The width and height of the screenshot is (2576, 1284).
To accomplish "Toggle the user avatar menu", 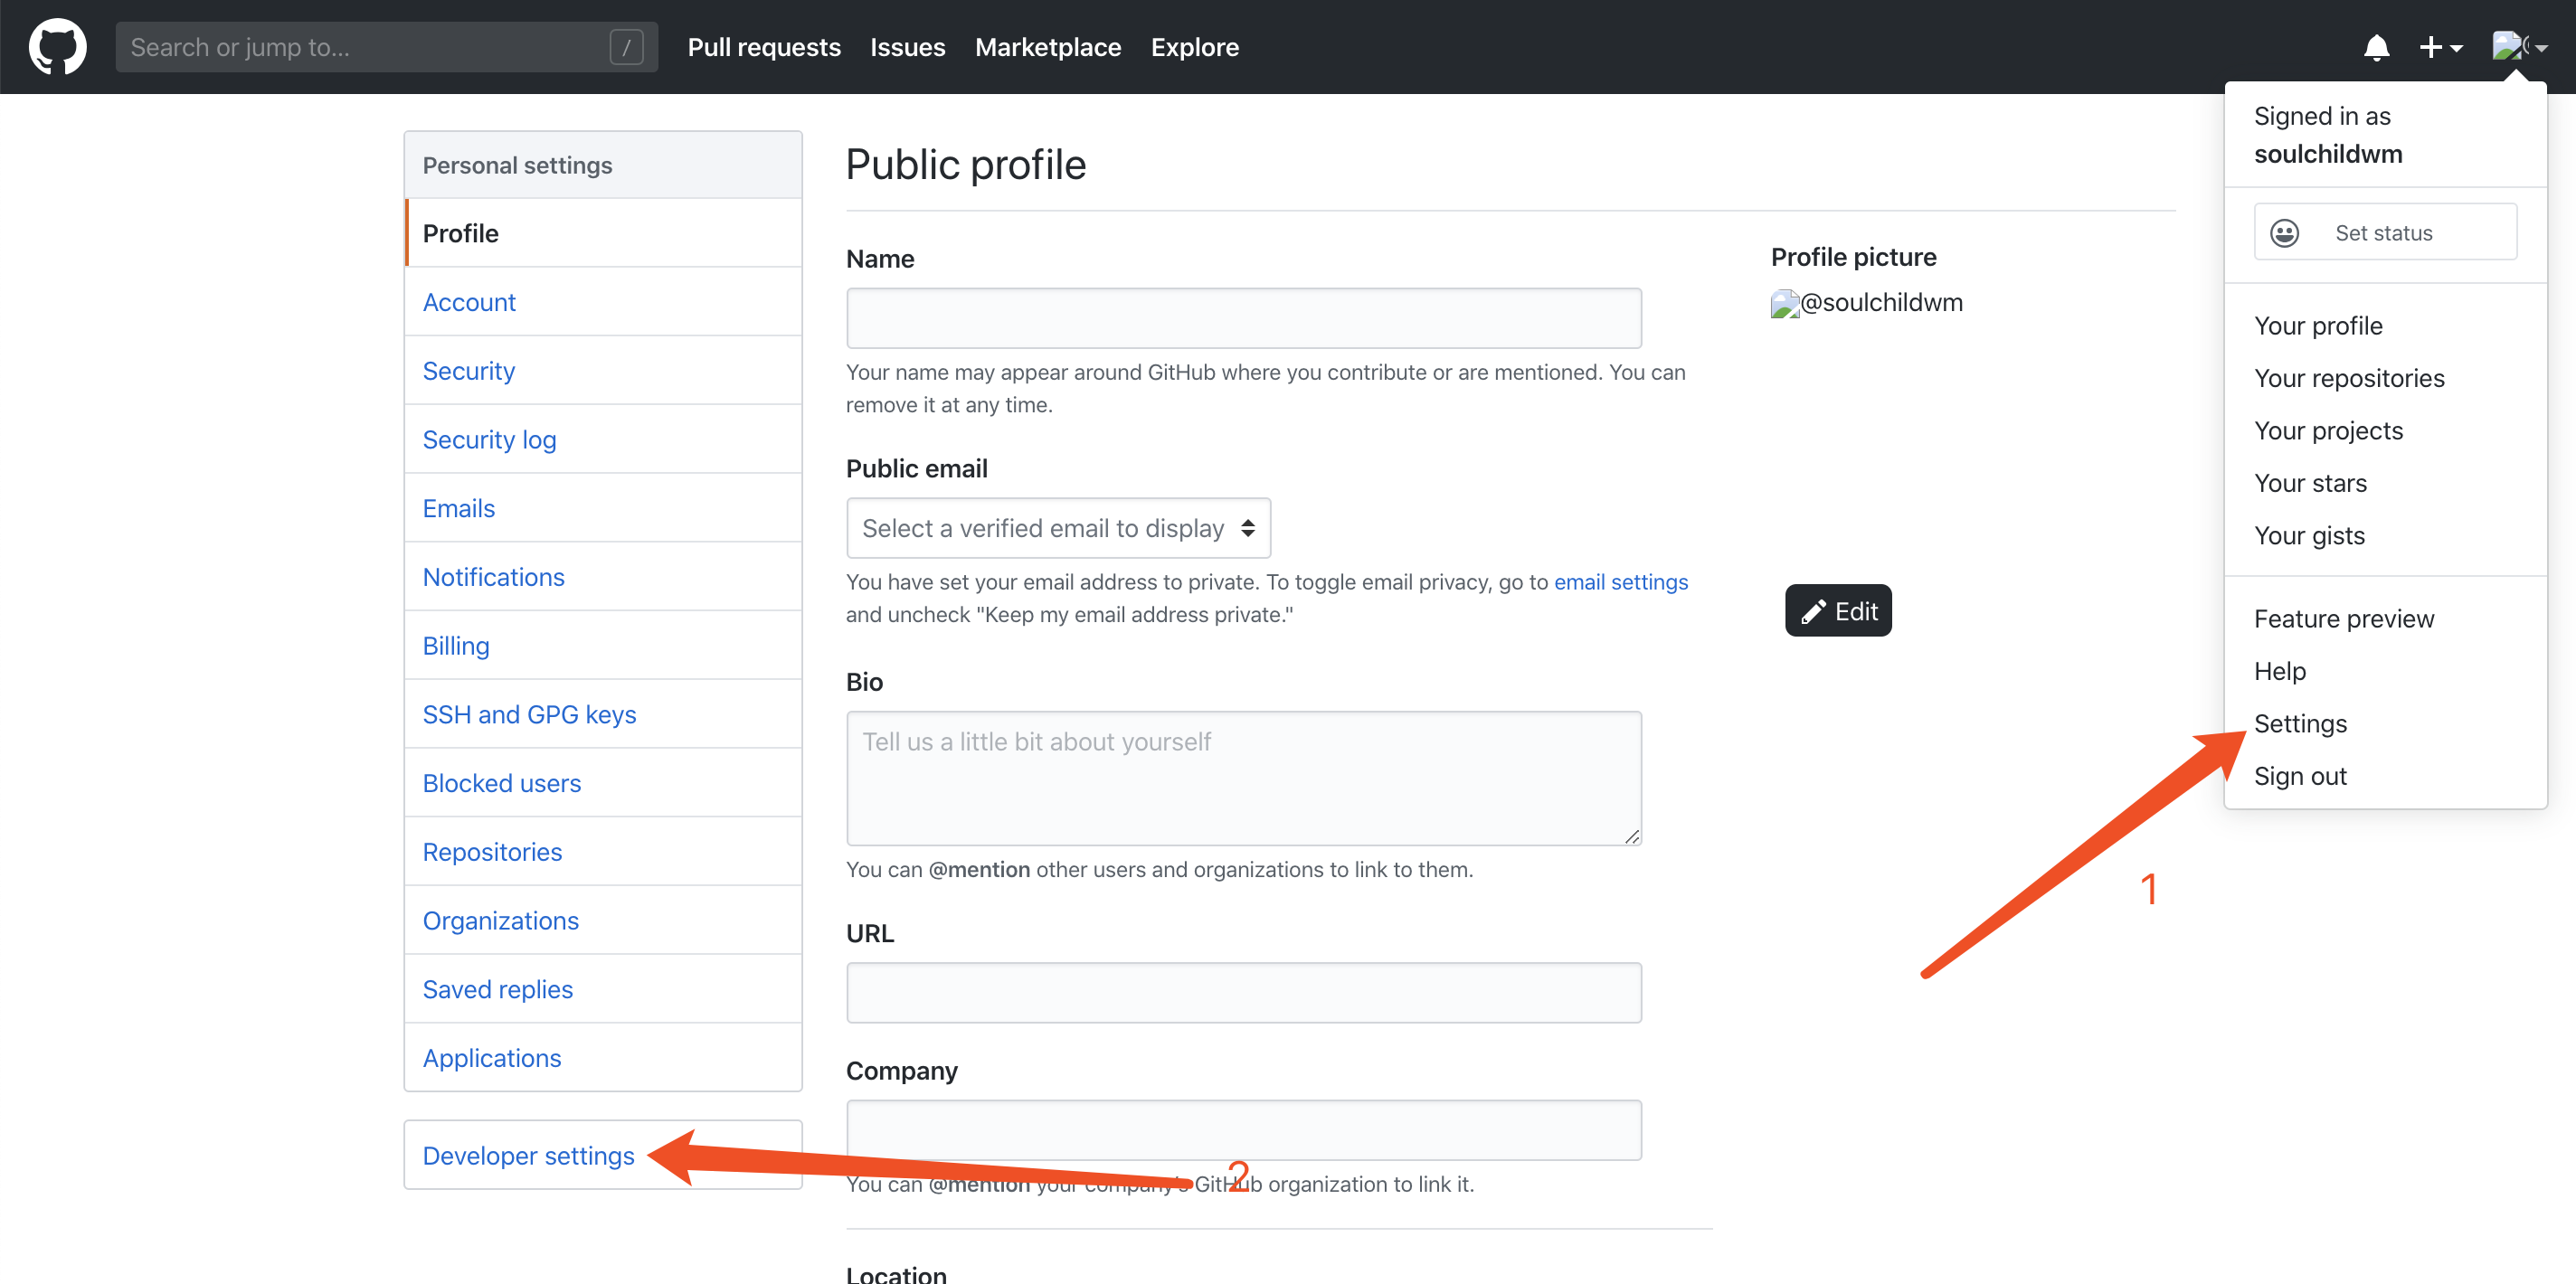I will pyautogui.click(x=2519, y=47).
